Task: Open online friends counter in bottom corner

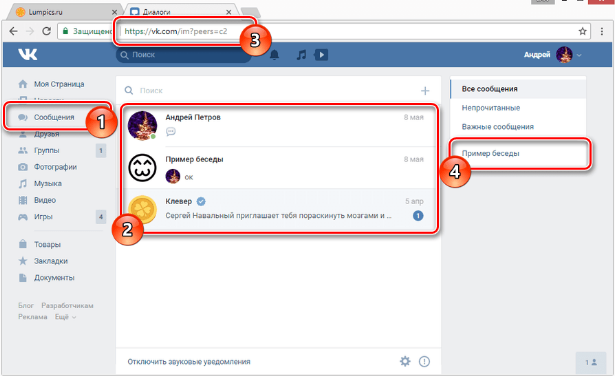Action: click(591, 362)
